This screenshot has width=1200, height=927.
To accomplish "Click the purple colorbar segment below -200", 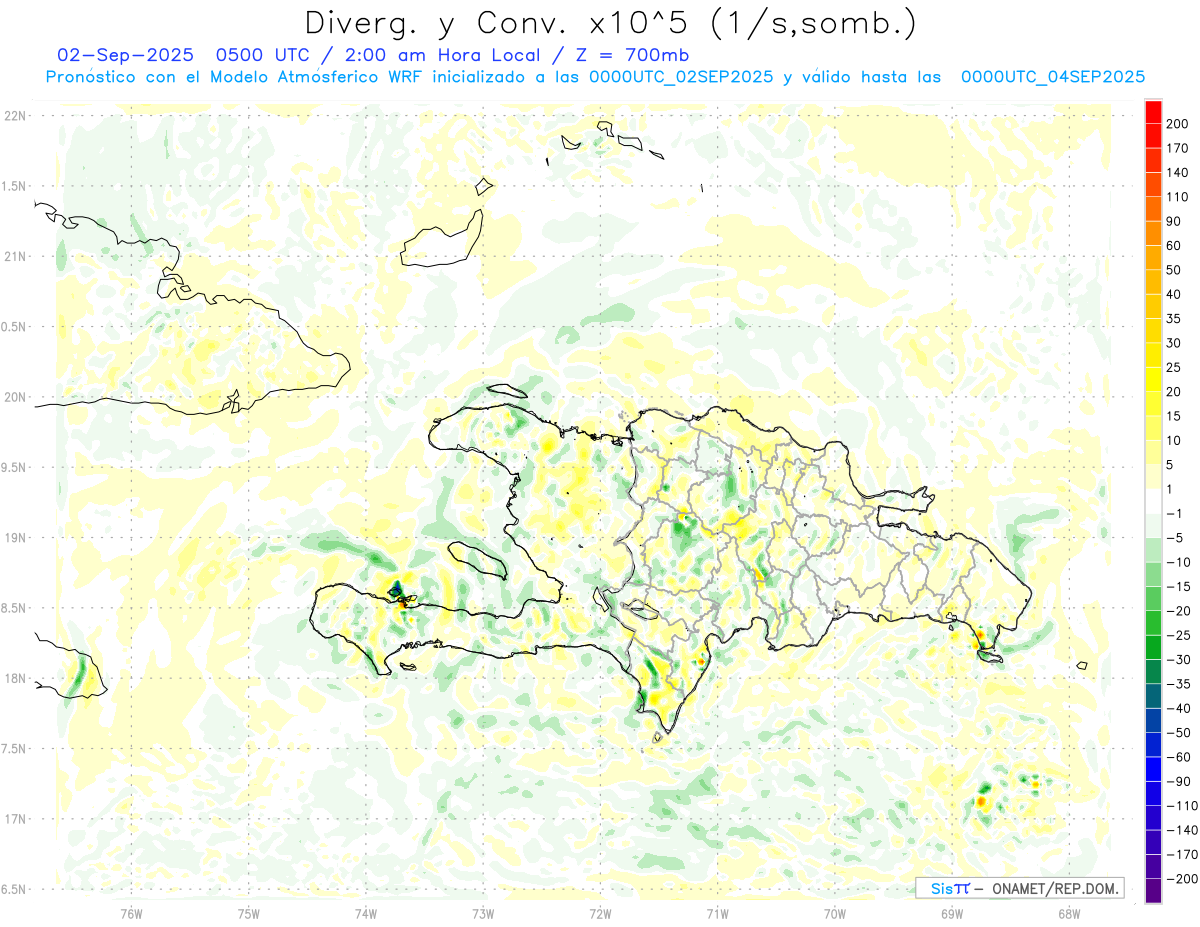I will (x=1153, y=890).
